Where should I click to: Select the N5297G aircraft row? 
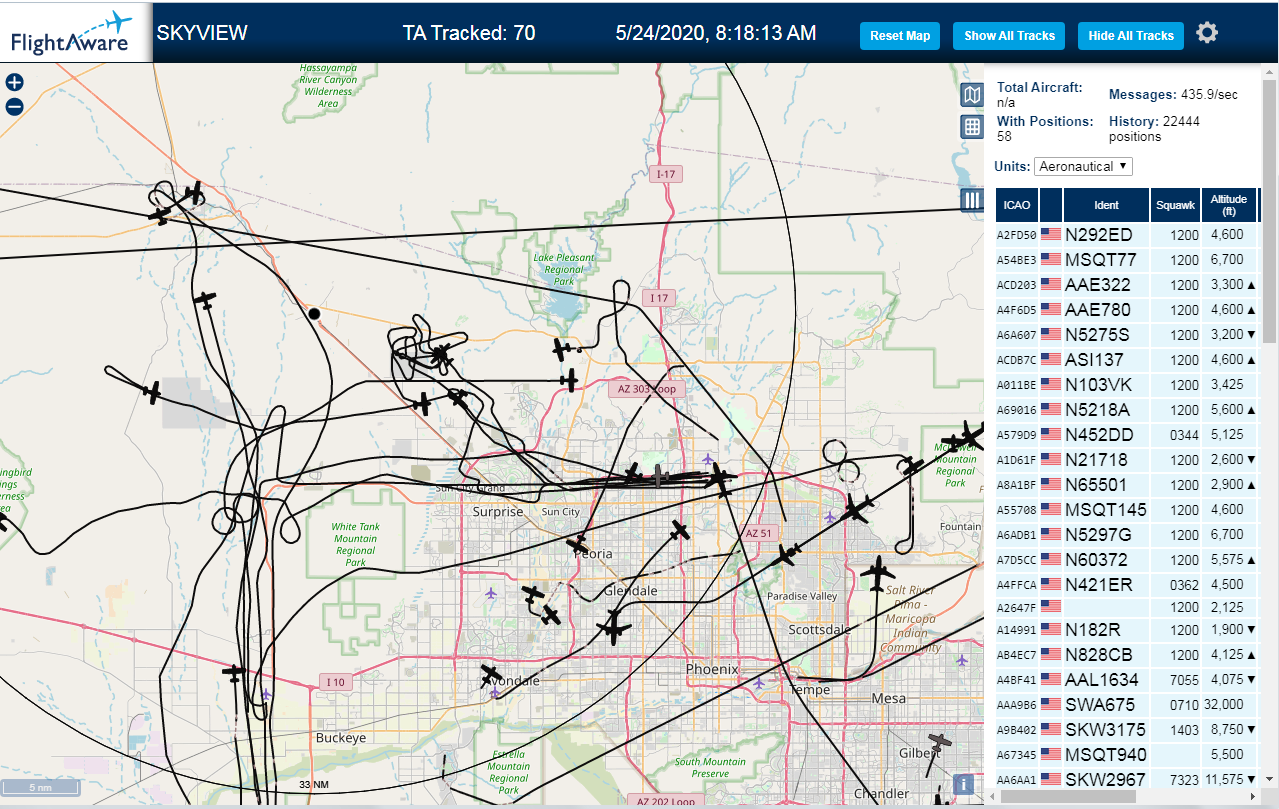pyautogui.click(x=1127, y=535)
